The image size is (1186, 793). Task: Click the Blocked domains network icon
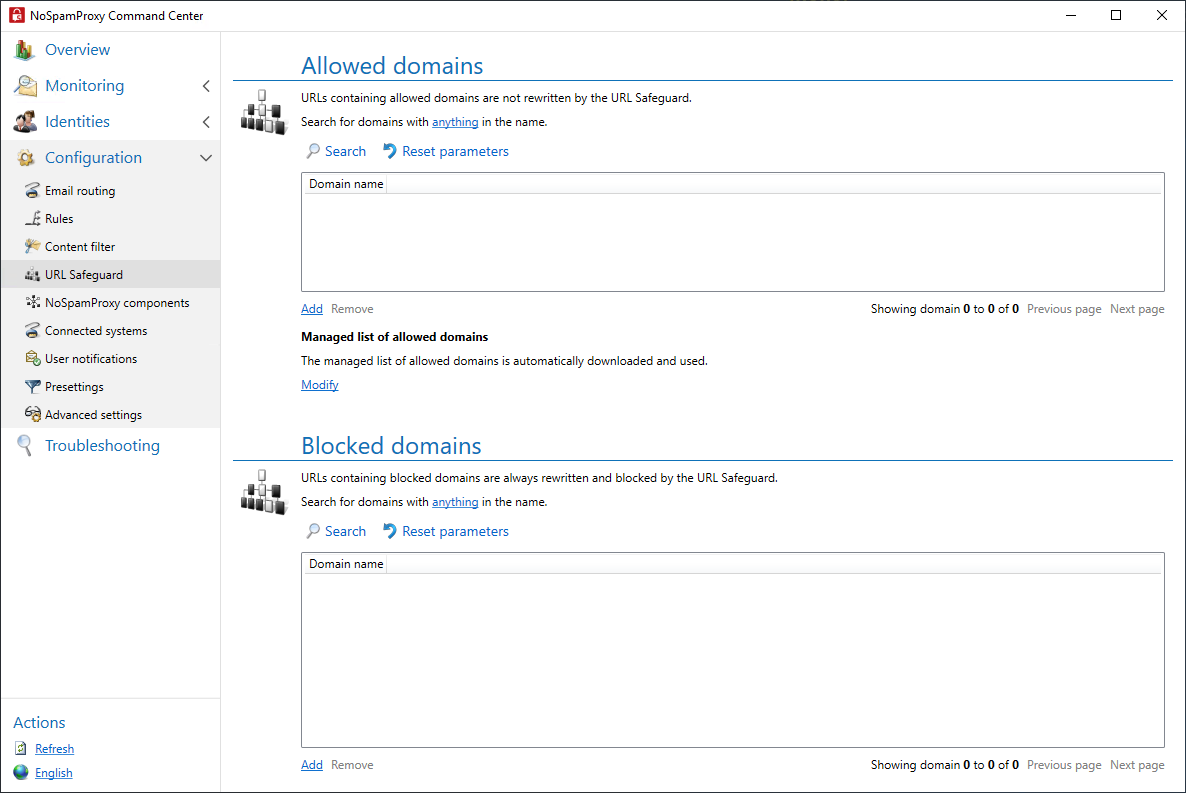(x=264, y=492)
